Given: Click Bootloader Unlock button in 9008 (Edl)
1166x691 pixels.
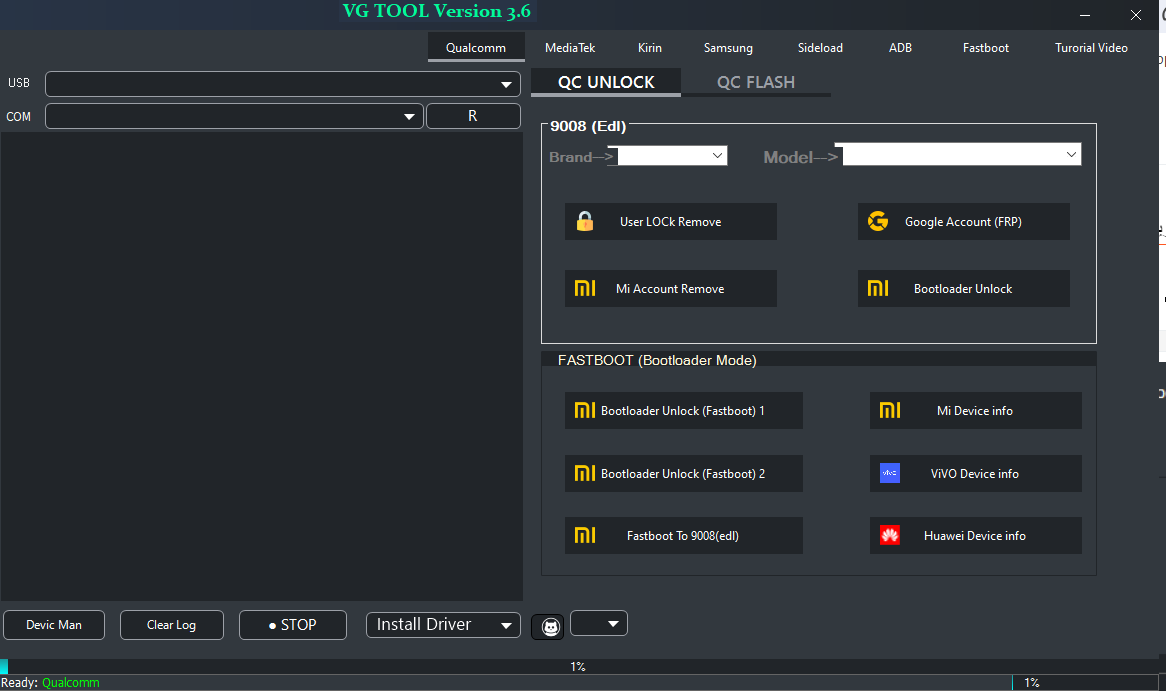Looking at the screenshot, I should point(964,289).
